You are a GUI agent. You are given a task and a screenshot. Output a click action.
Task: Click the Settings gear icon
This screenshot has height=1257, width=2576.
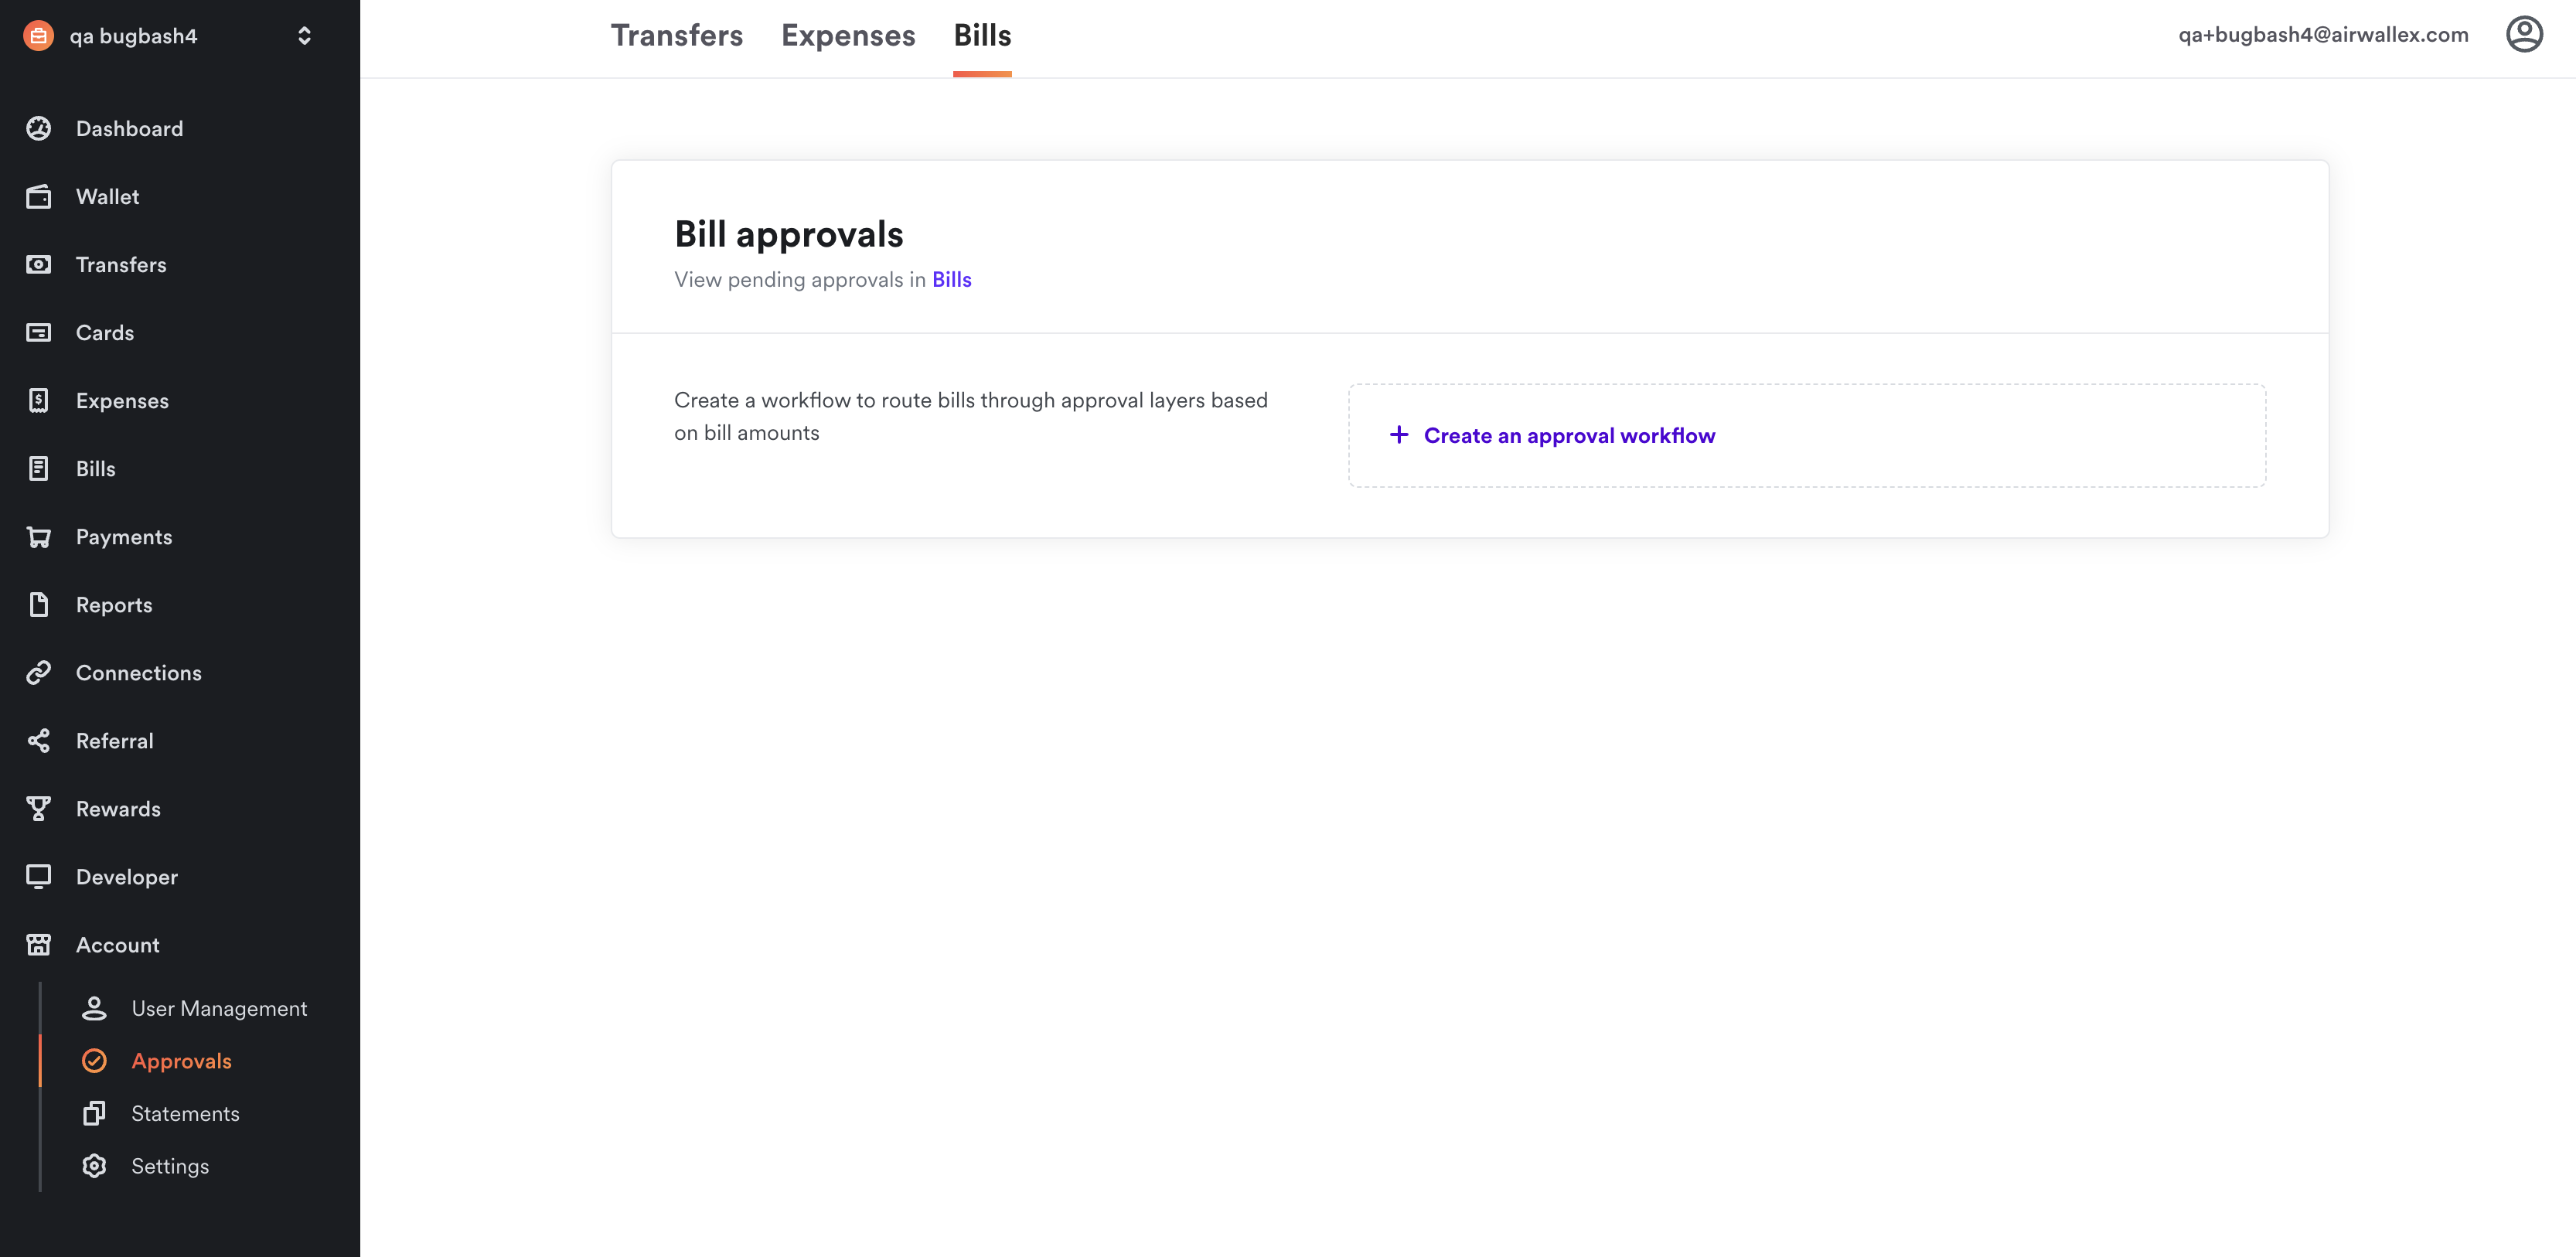pos(94,1166)
